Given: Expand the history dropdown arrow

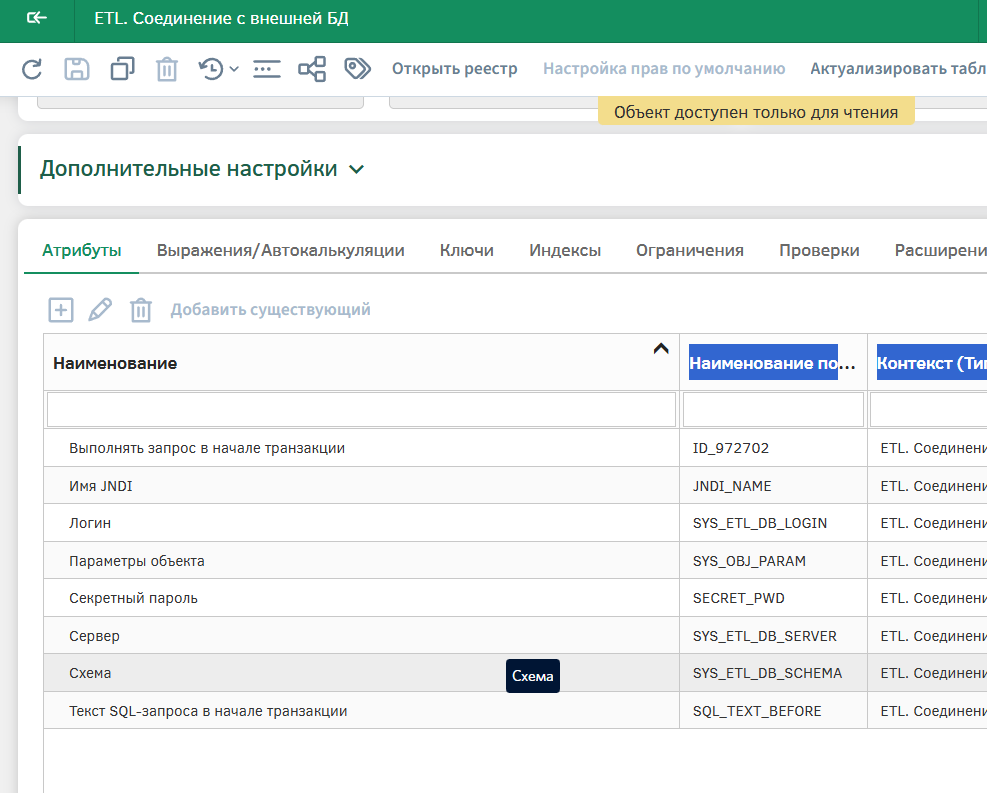Looking at the screenshot, I should [x=234, y=69].
